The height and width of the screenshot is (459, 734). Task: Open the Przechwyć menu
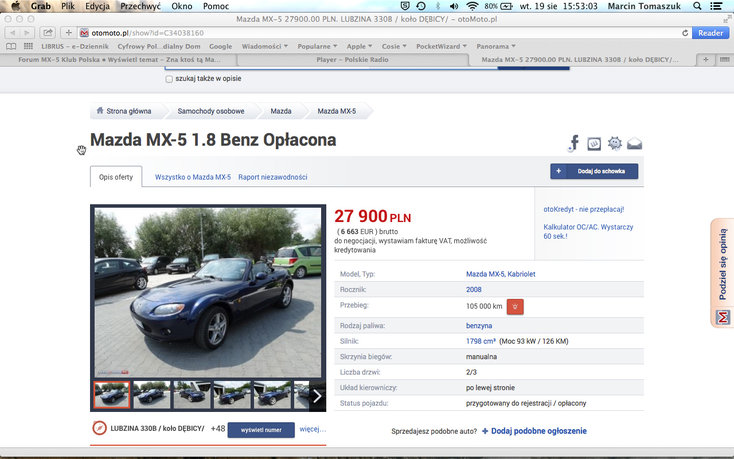[140, 6]
